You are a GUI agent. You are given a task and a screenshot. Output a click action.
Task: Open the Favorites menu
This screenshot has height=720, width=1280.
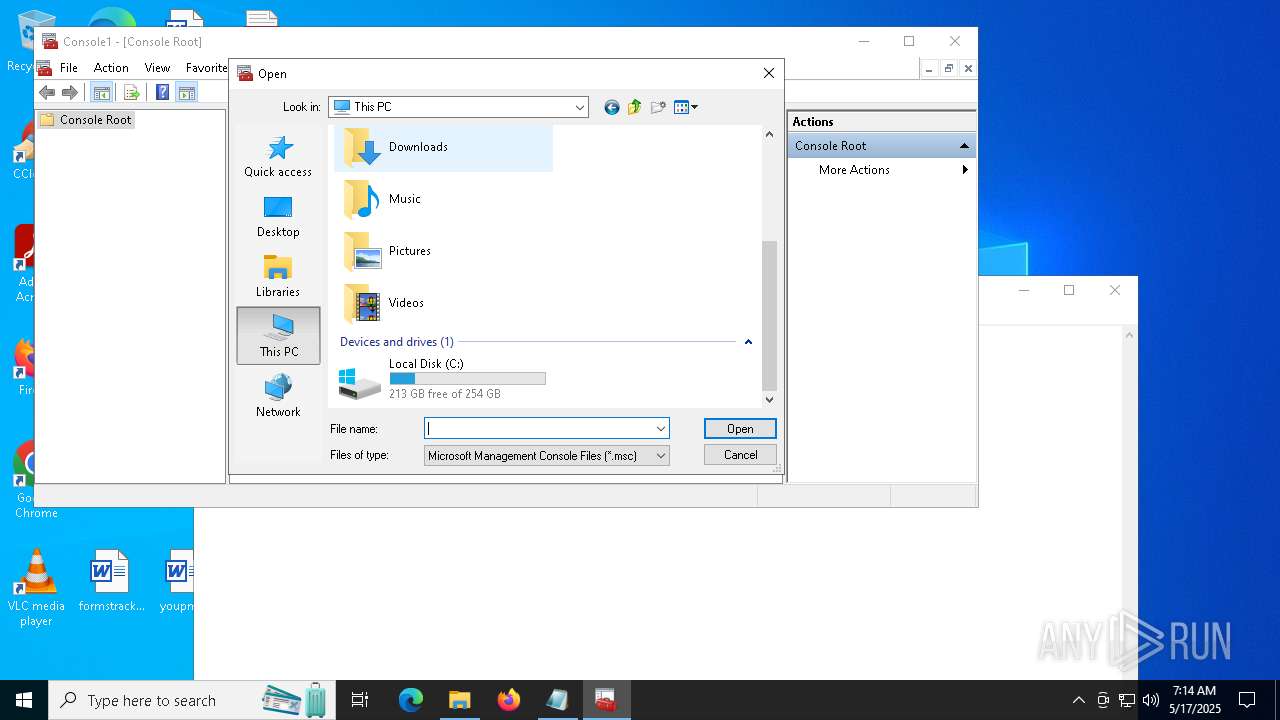point(206,68)
